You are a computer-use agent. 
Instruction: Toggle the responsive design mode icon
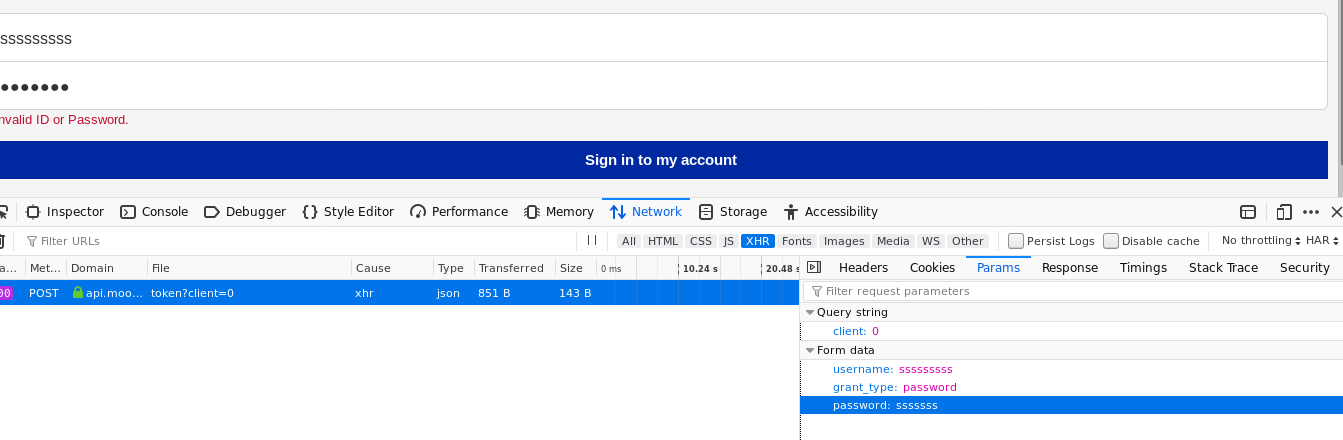pos(1284,212)
